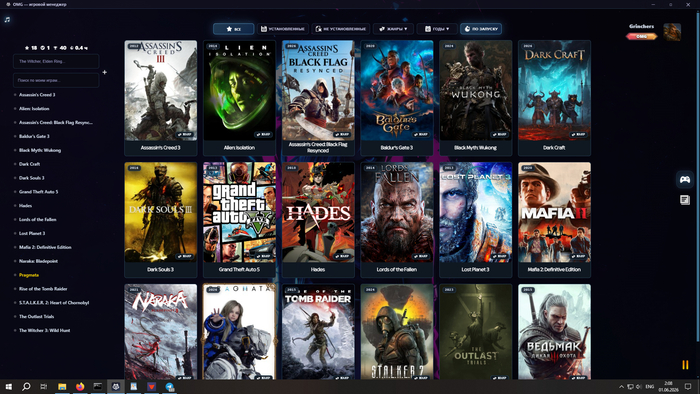Open Windows Start menu
Screen dimensions: 700x394
click(x=8, y=386)
